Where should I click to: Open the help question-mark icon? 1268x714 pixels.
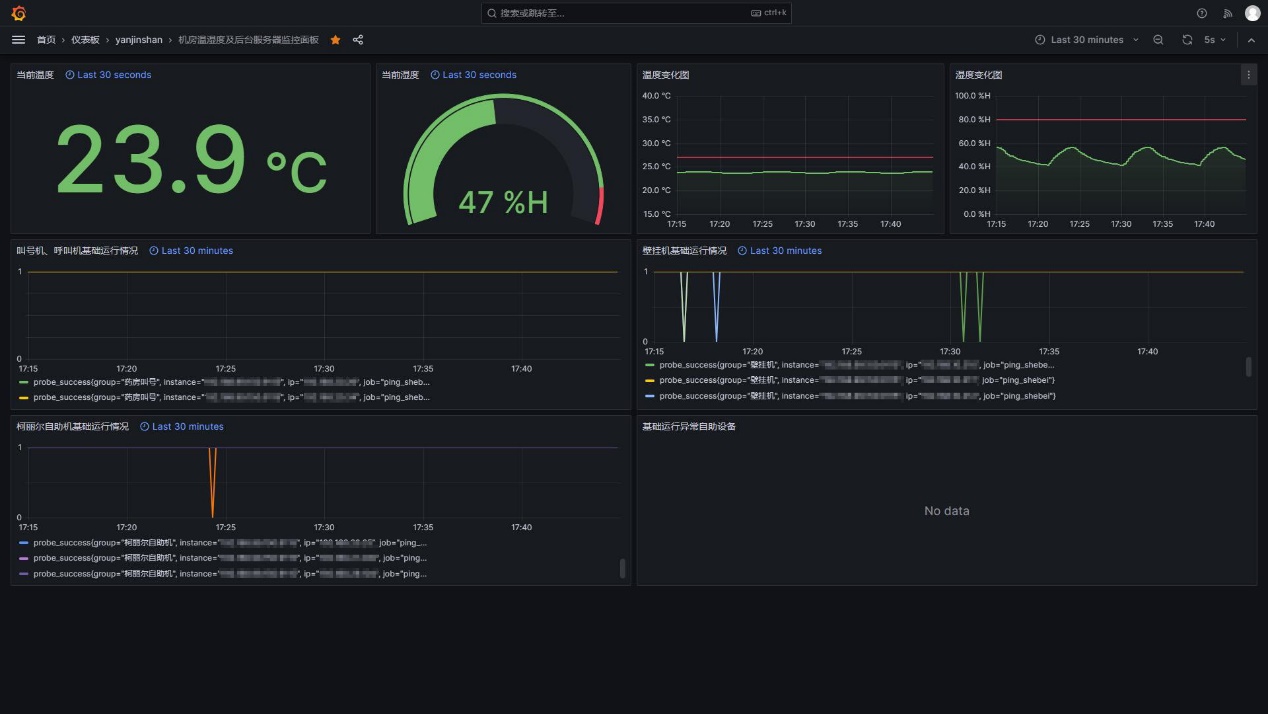point(1202,13)
